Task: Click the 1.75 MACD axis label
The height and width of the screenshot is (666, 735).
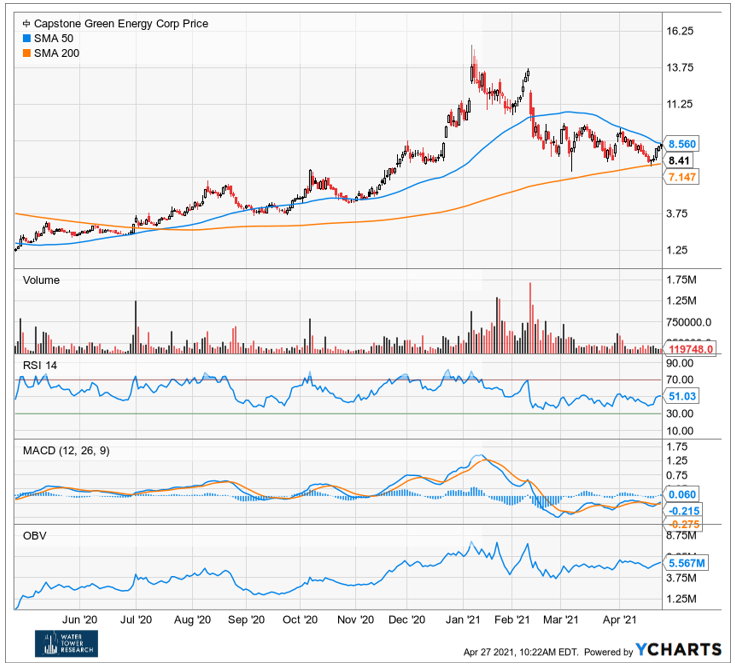Action: point(677,446)
